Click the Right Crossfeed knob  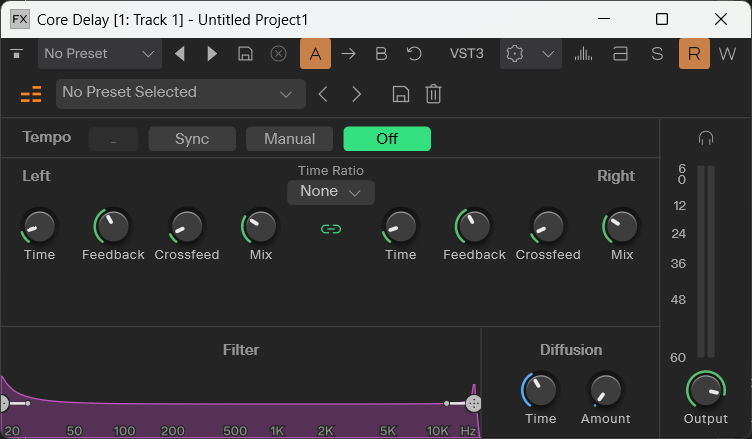tap(548, 226)
